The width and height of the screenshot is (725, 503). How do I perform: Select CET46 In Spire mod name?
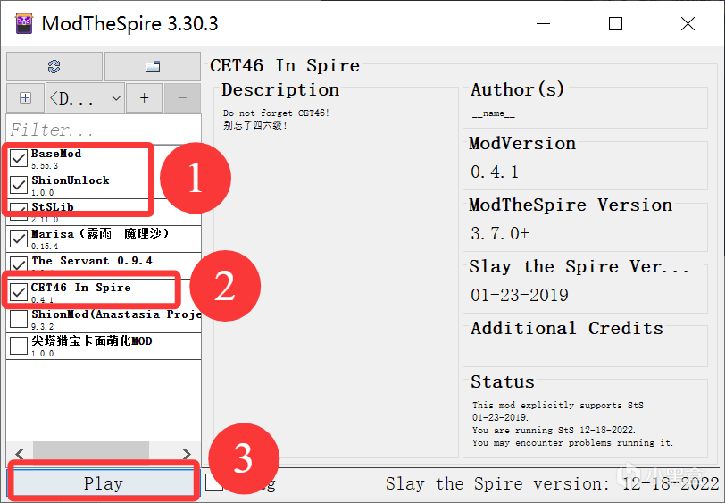coord(81,288)
